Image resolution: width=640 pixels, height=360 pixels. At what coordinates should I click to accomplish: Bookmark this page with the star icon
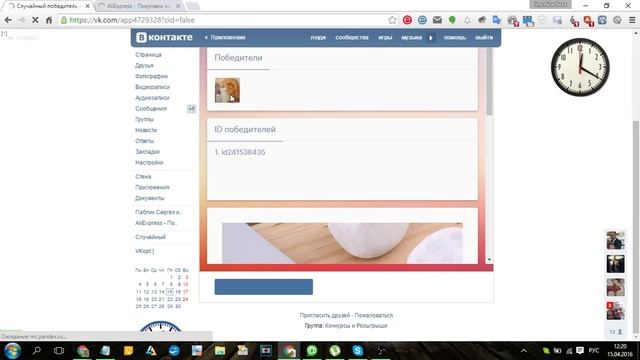pos(392,20)
